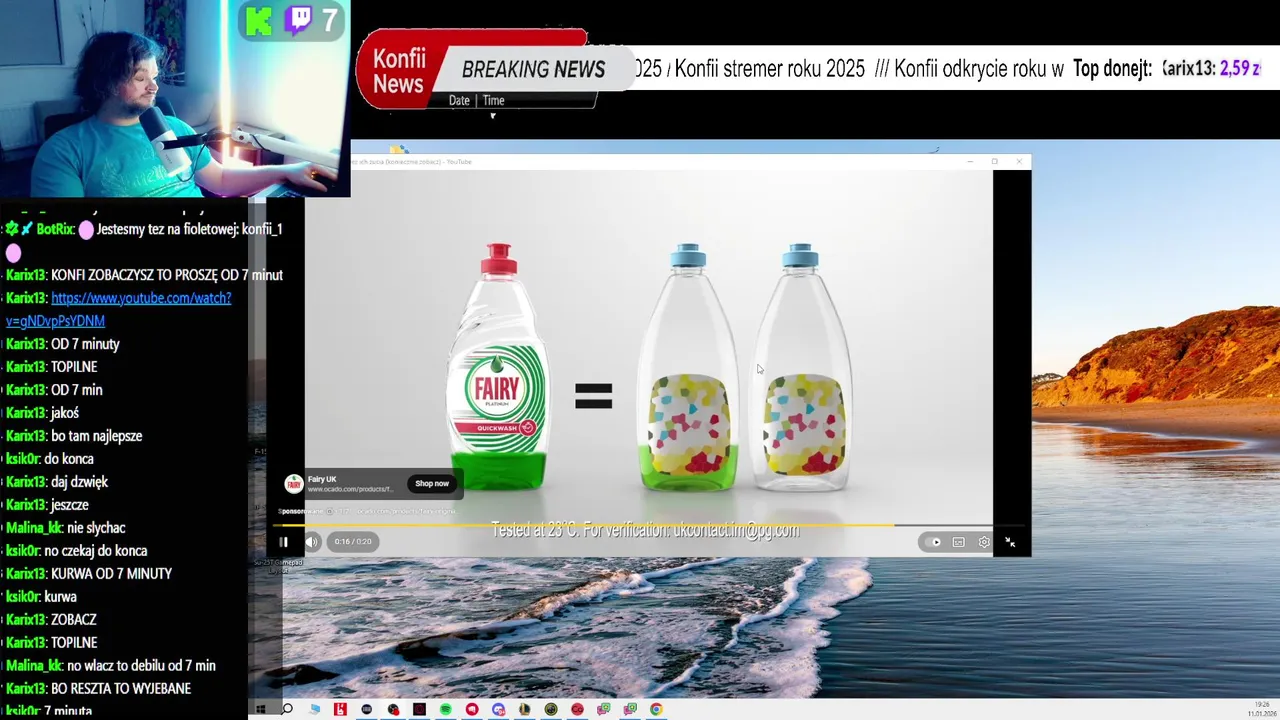This screenshot has width=1280, height=720.
Task: Click chat message 'OD 7 minuty'
Action: tap(85, 344)
